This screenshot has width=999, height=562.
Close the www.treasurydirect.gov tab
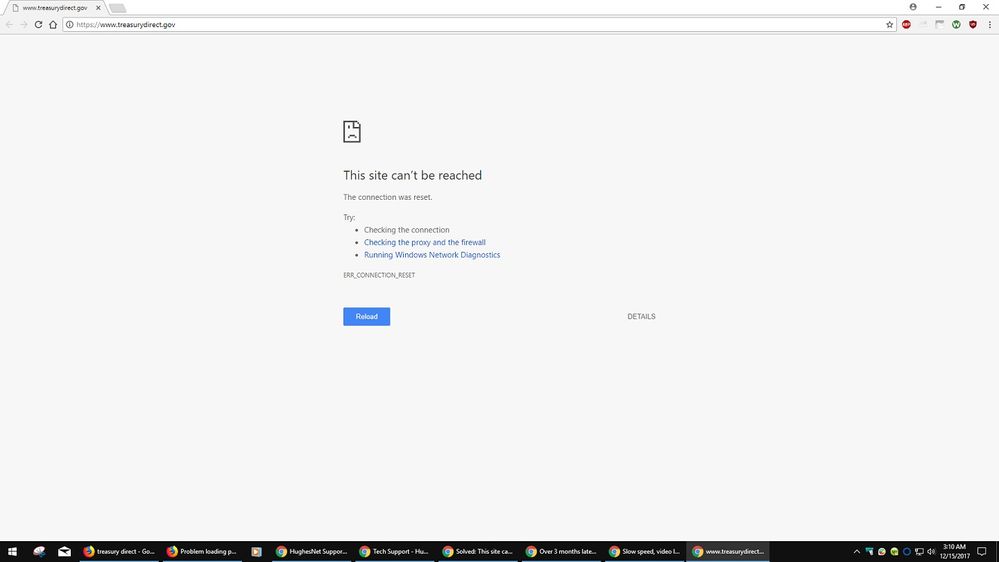click(x=97, y=7)
